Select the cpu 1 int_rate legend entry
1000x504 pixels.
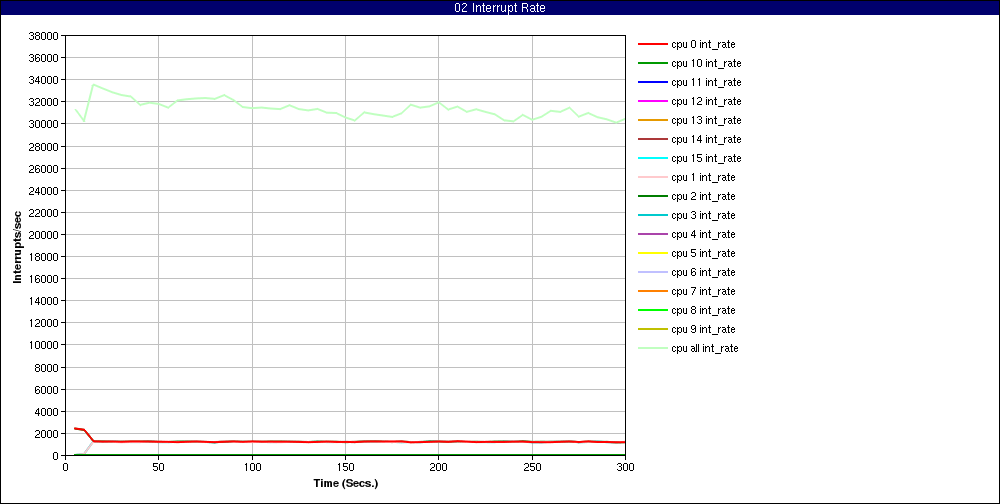[703, 177]
